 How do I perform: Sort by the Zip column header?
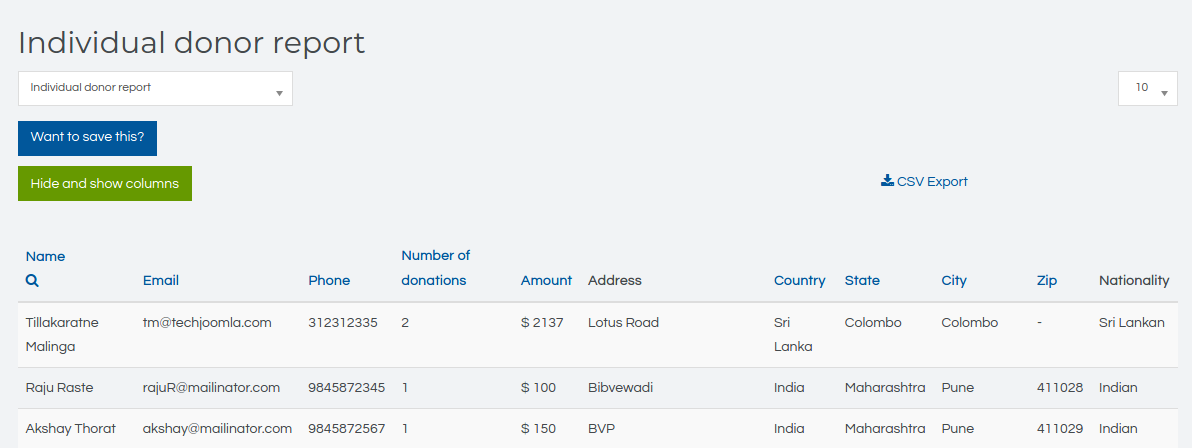click(1046, 280)
